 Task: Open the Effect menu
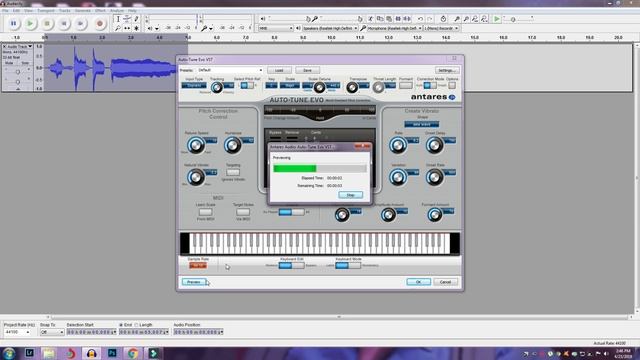click(x=100, y=10)
